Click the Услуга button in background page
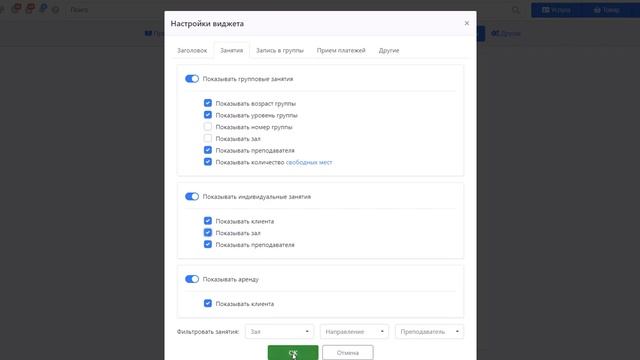 [x=556, y=10]
